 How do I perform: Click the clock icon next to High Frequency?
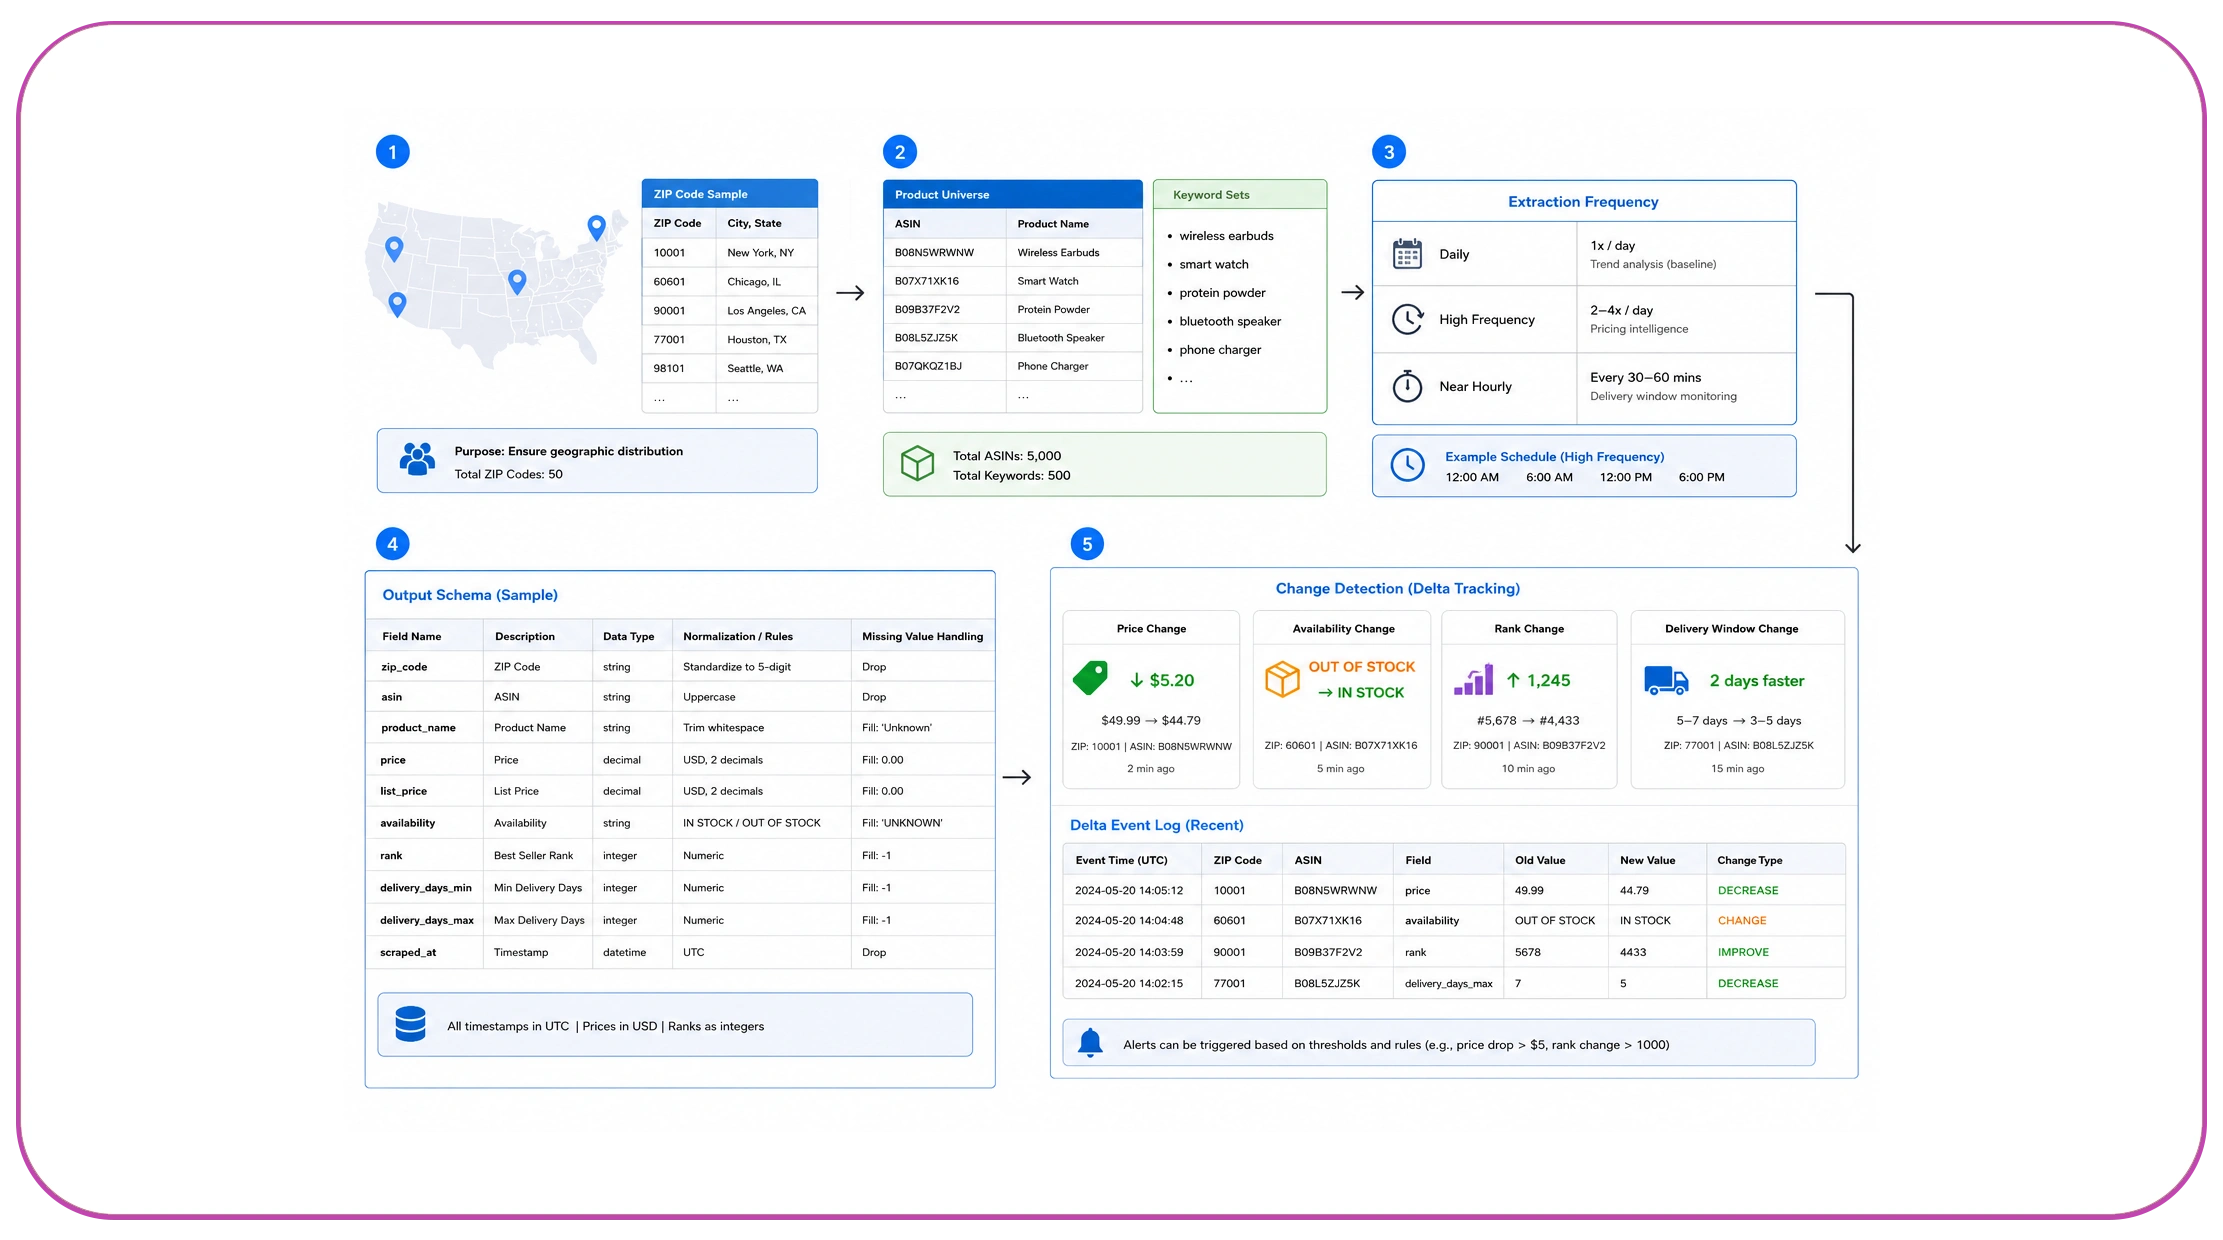click(x=1407, y=319)
